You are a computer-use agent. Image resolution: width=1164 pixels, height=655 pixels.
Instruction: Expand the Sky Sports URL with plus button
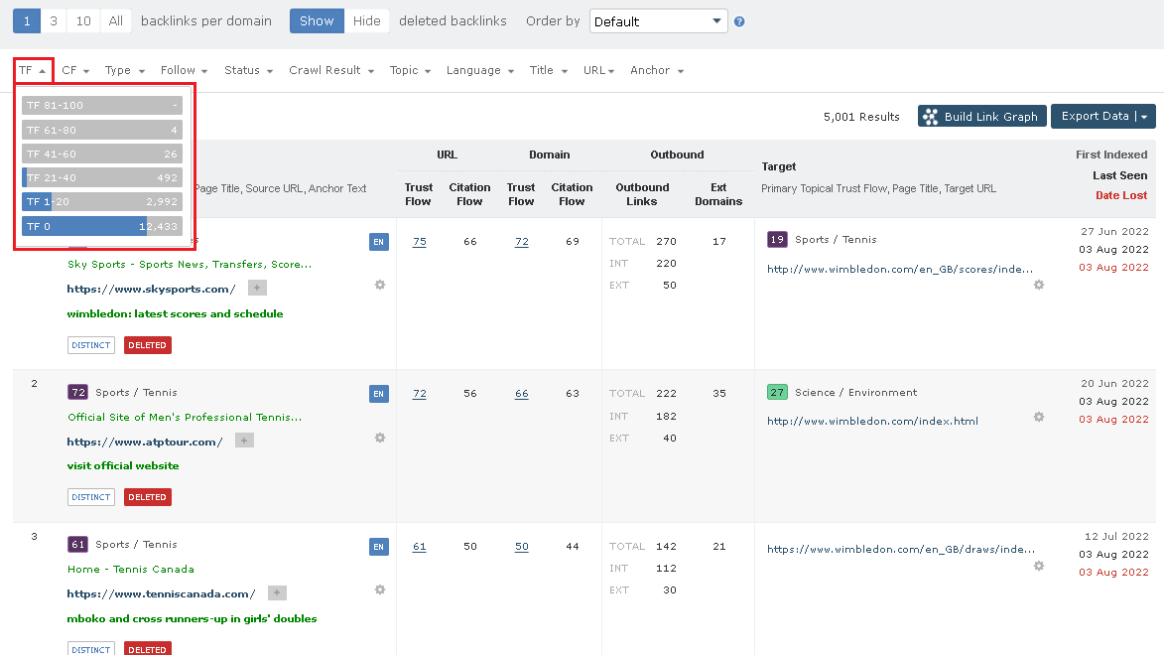tap(256, 286)
